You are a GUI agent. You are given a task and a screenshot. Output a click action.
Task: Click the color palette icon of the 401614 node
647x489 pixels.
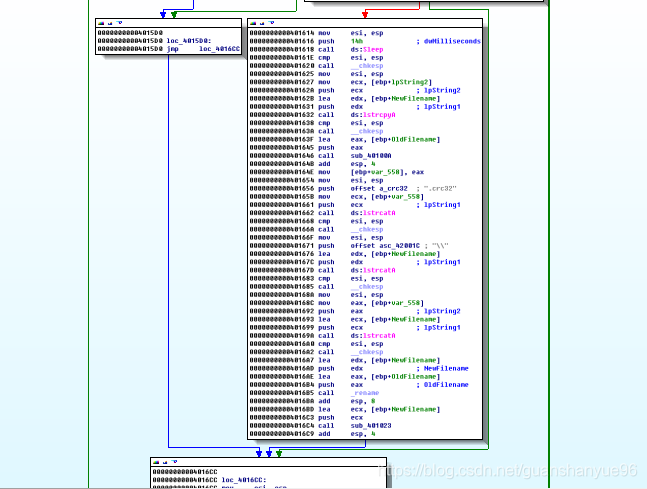253,23
